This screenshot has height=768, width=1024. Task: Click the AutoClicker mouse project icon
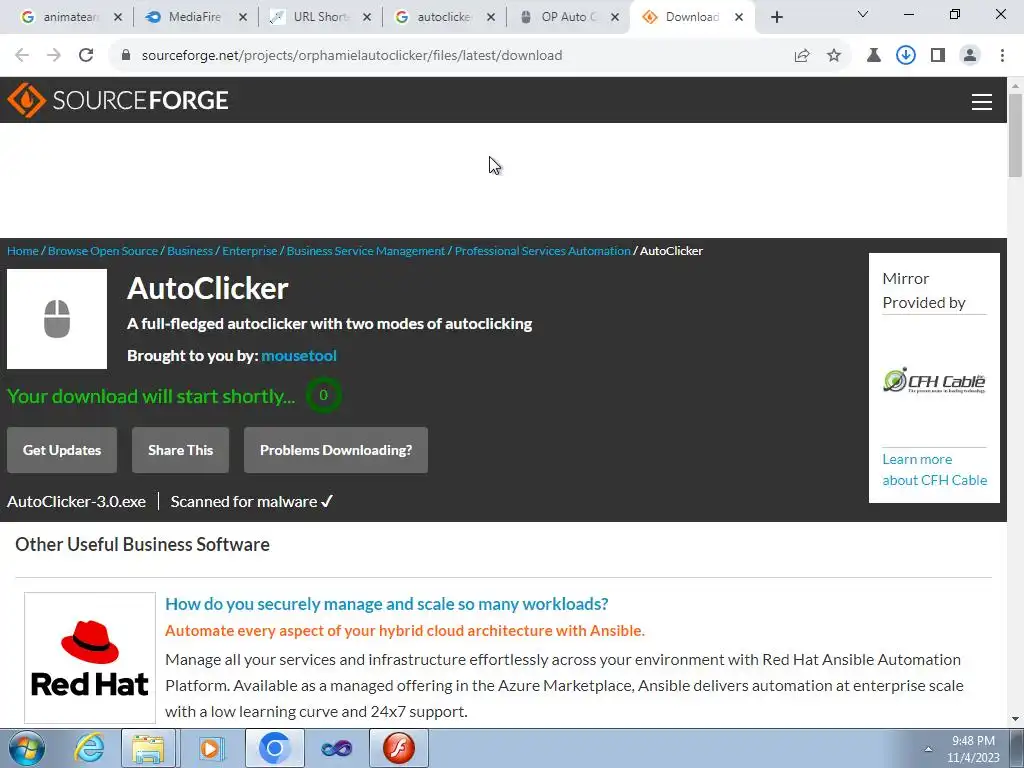[57, 319]
